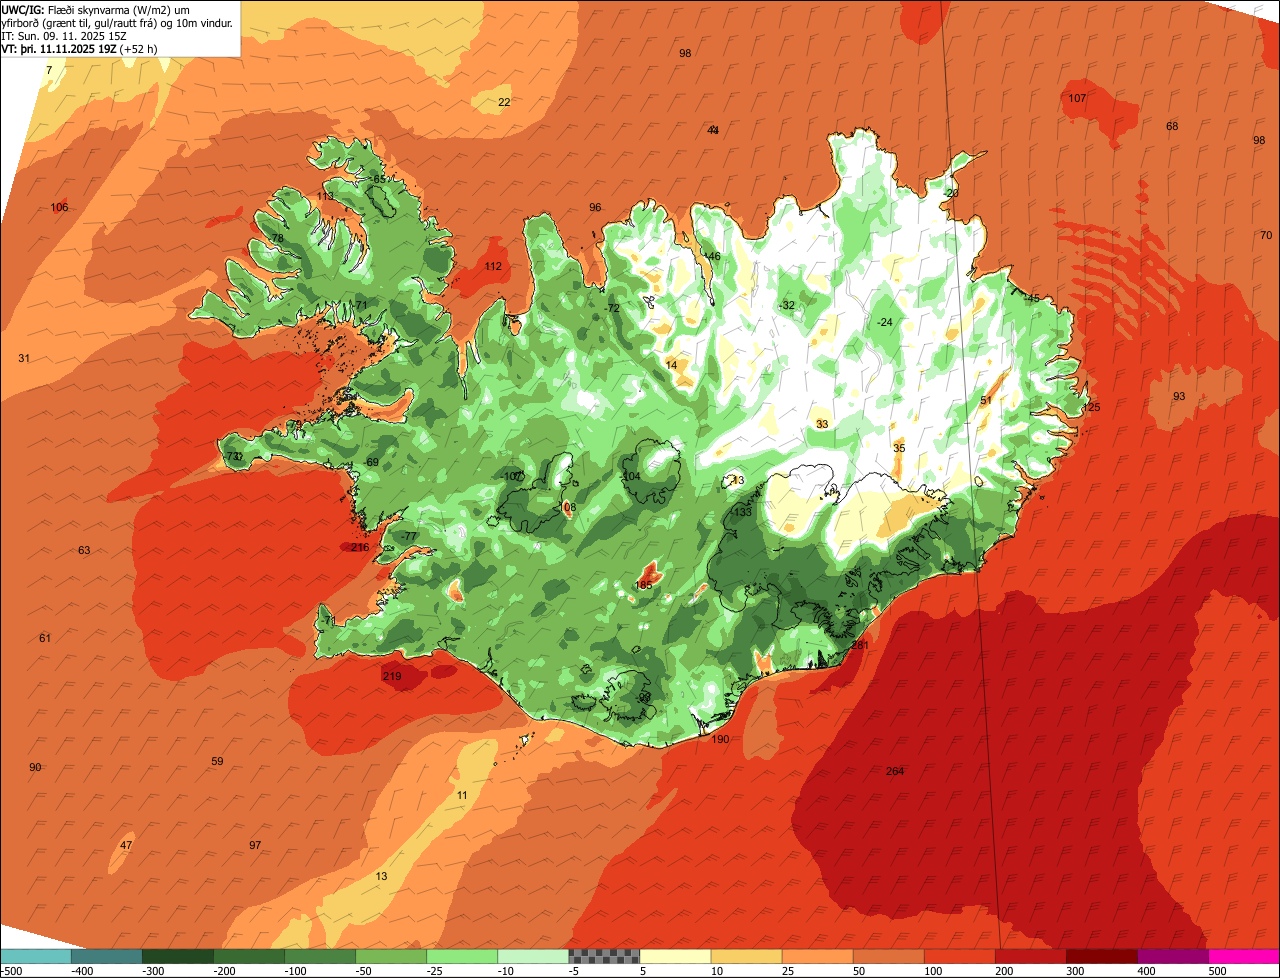
Task: Click the valid time 'VT: þri. 11.11.2025 19Z'
Action: (60, 48)
